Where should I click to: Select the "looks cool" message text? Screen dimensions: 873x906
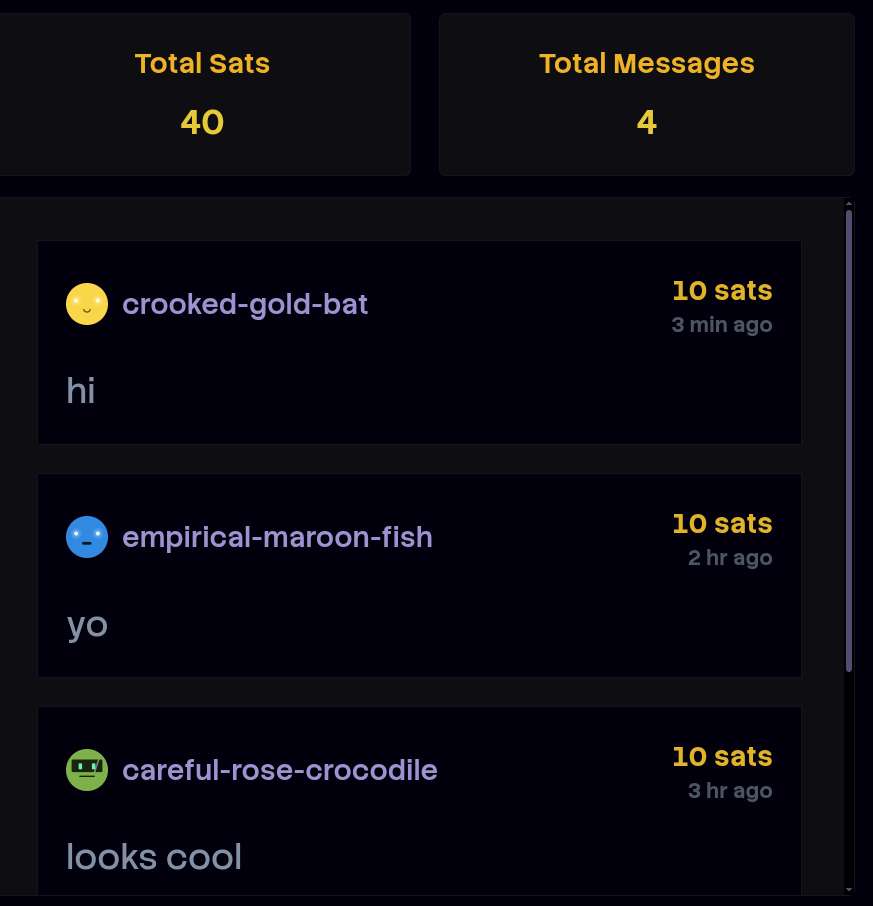(154, 857)
